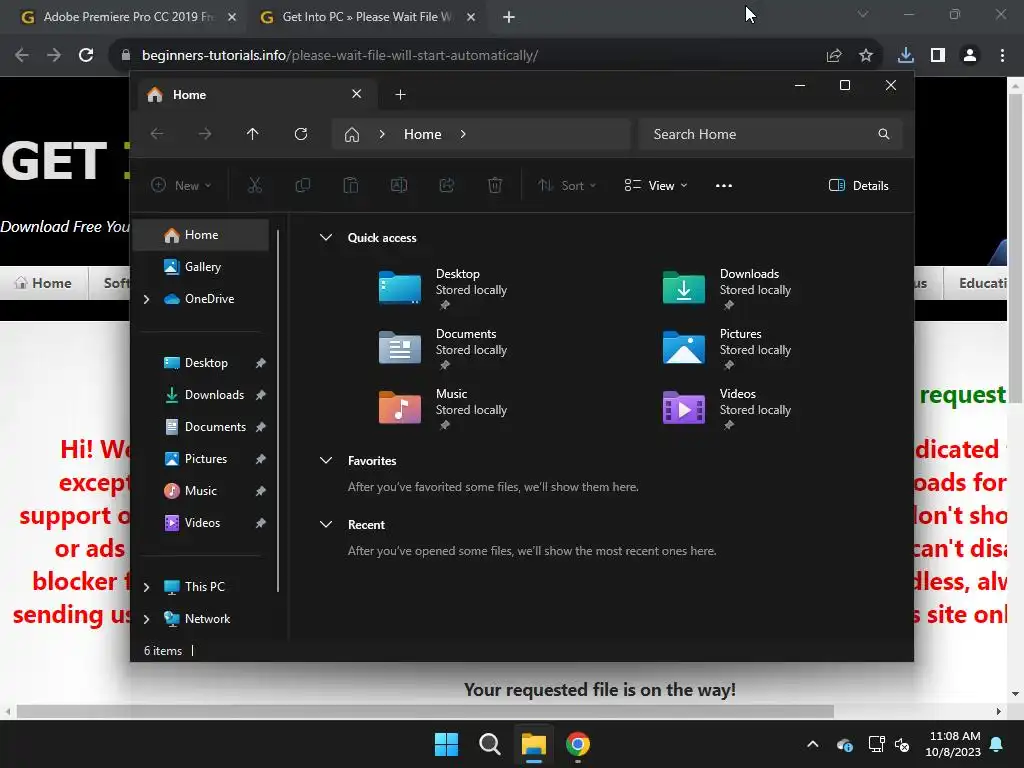Expand the chevron after Home in address bar

click(463, 134)
